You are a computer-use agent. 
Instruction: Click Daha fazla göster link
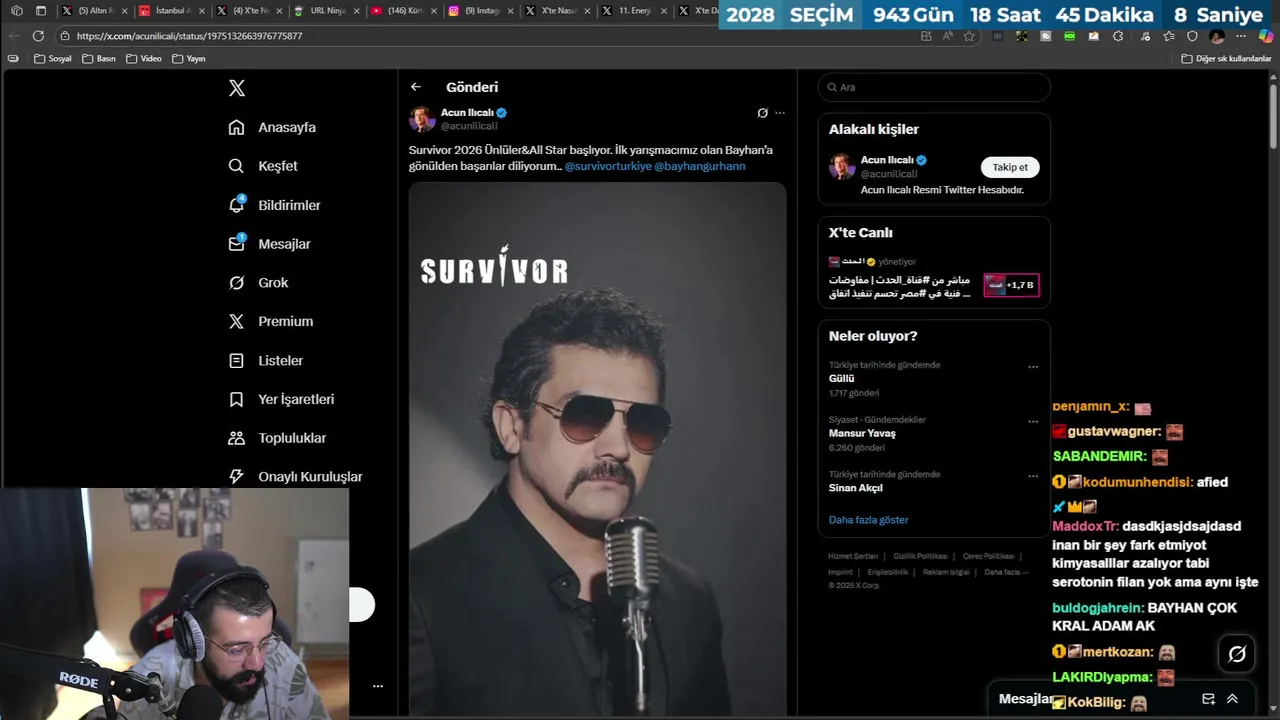[x=868, y=520]
